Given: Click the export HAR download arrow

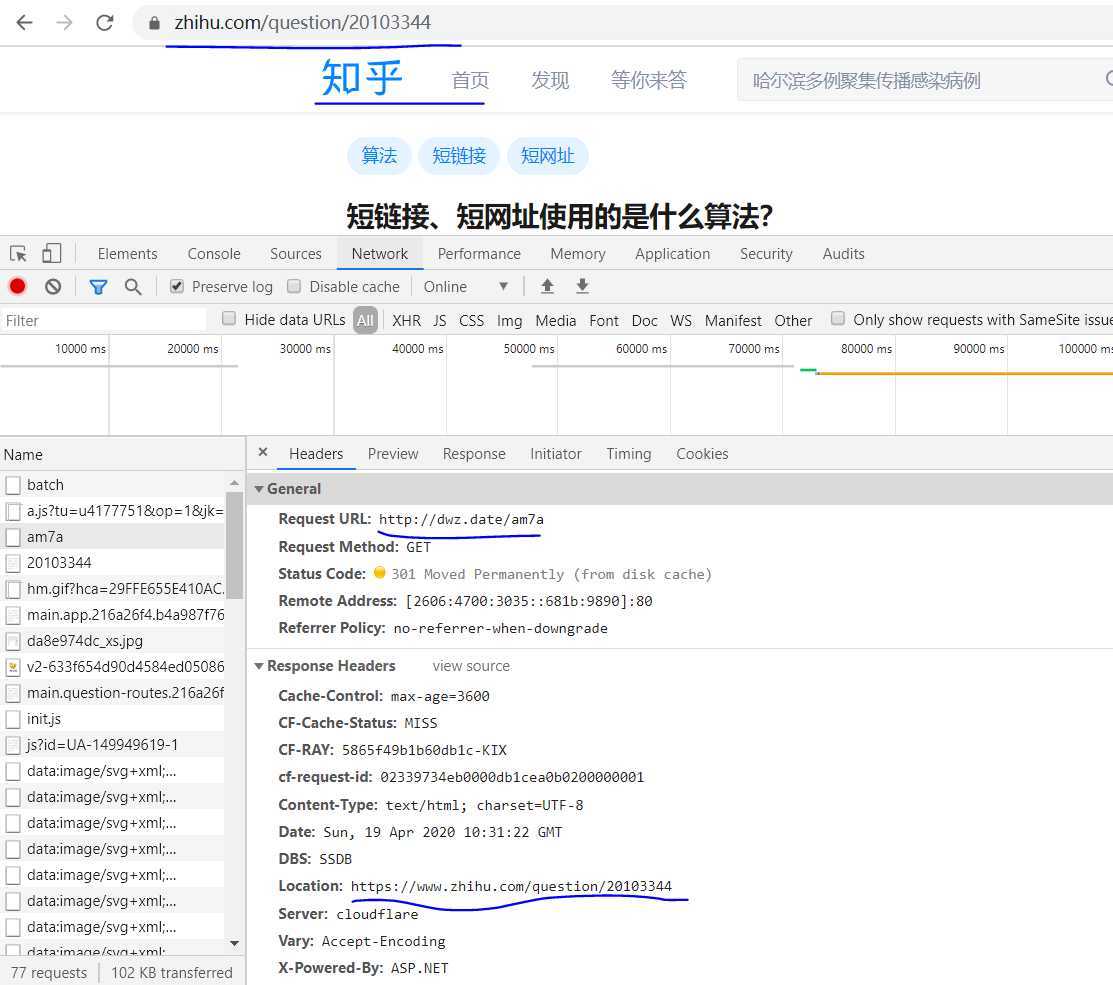Looking at the screenshot, I should [582, 286].
